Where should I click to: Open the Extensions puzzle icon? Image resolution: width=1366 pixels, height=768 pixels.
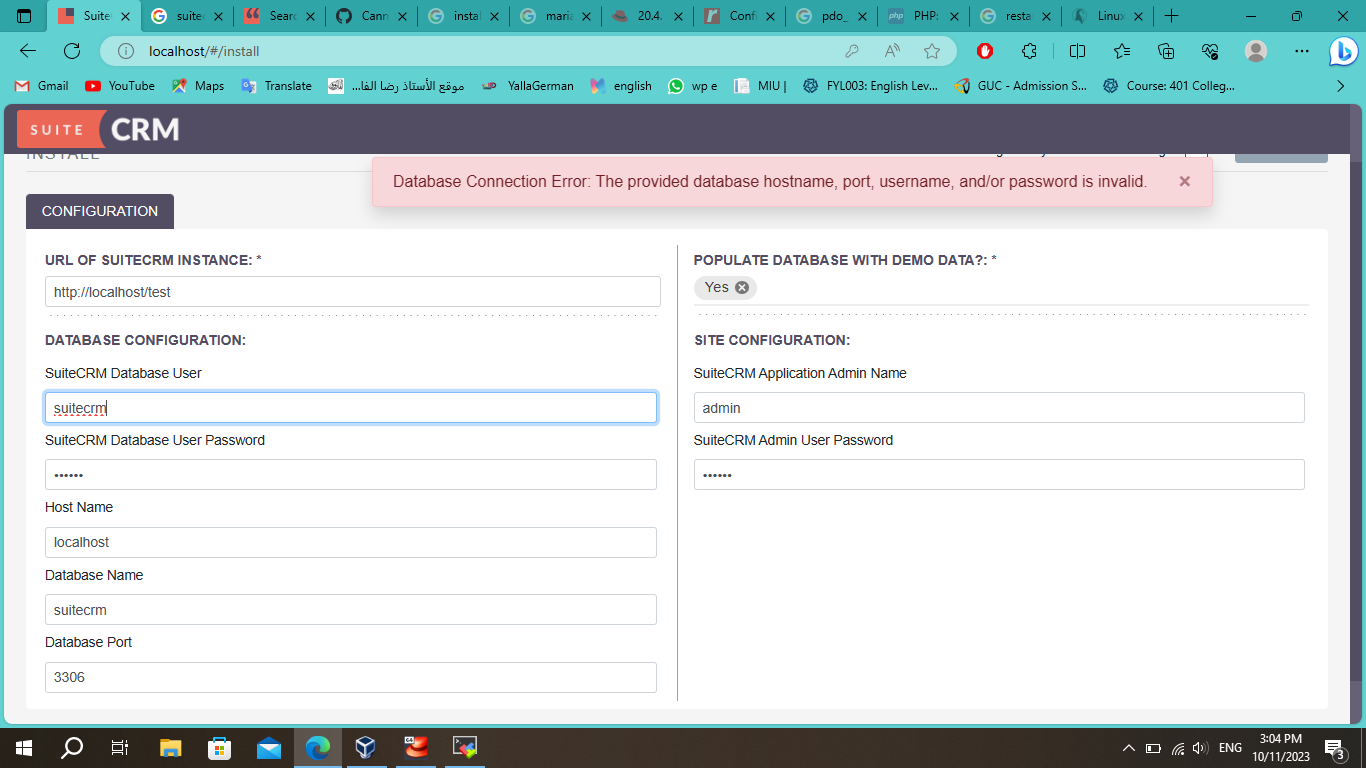tap(1029, 51)
